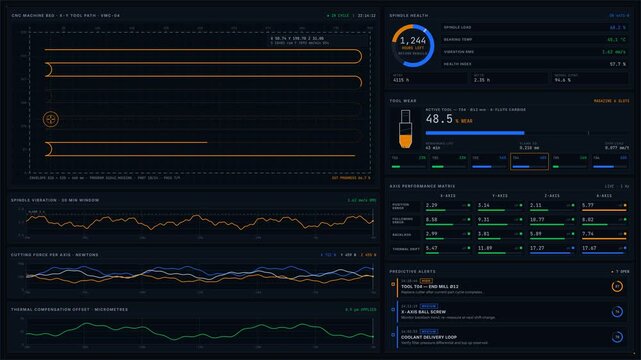Click the orange Magazine slots label in Tool Wear
The image size is (641, 360).
[611, 101]
